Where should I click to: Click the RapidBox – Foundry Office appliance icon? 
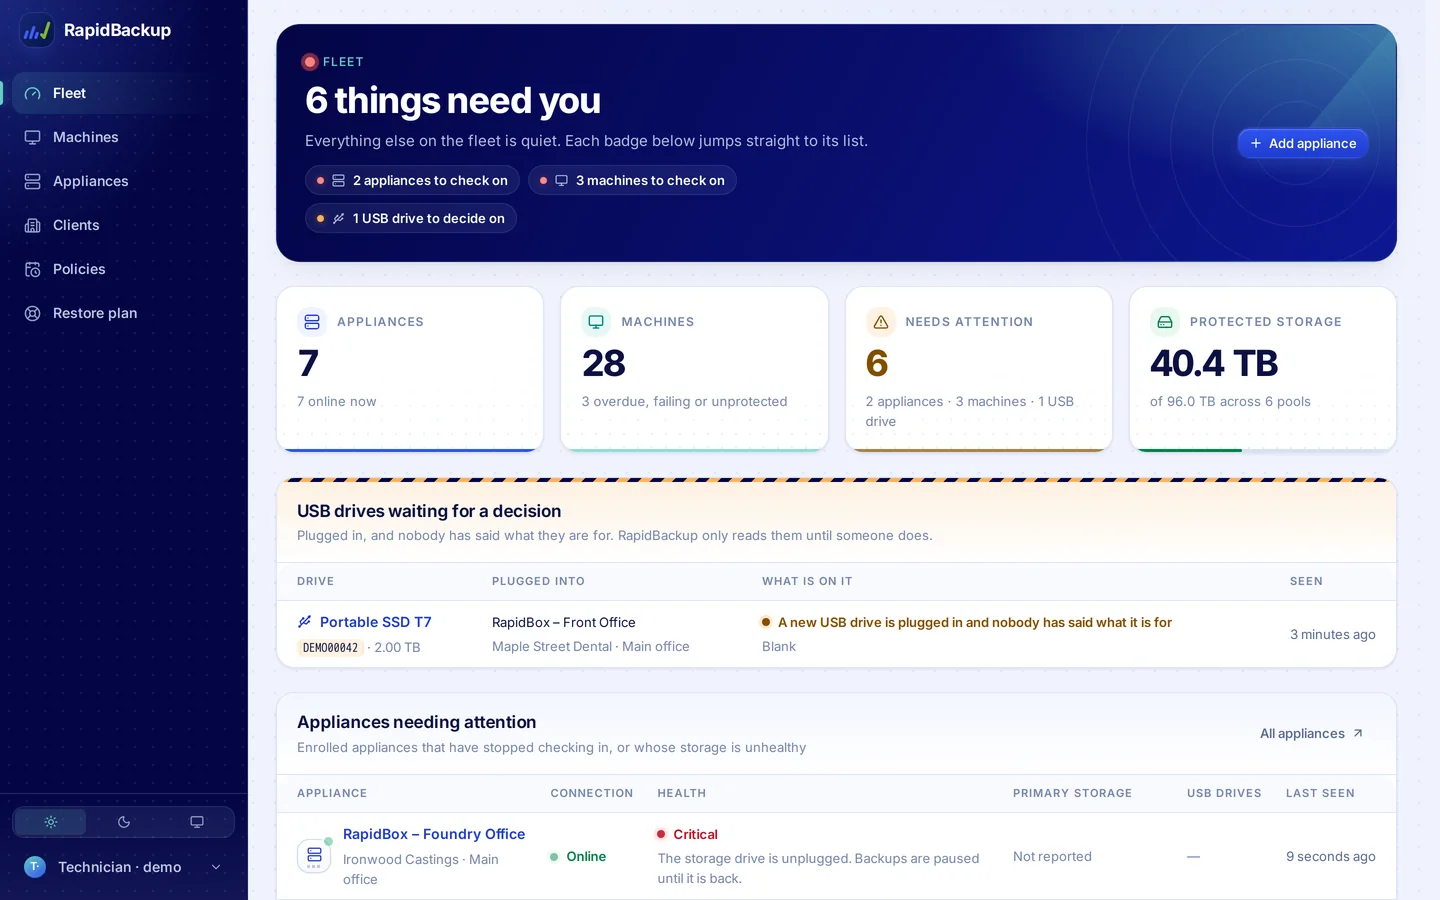point(314,856)
